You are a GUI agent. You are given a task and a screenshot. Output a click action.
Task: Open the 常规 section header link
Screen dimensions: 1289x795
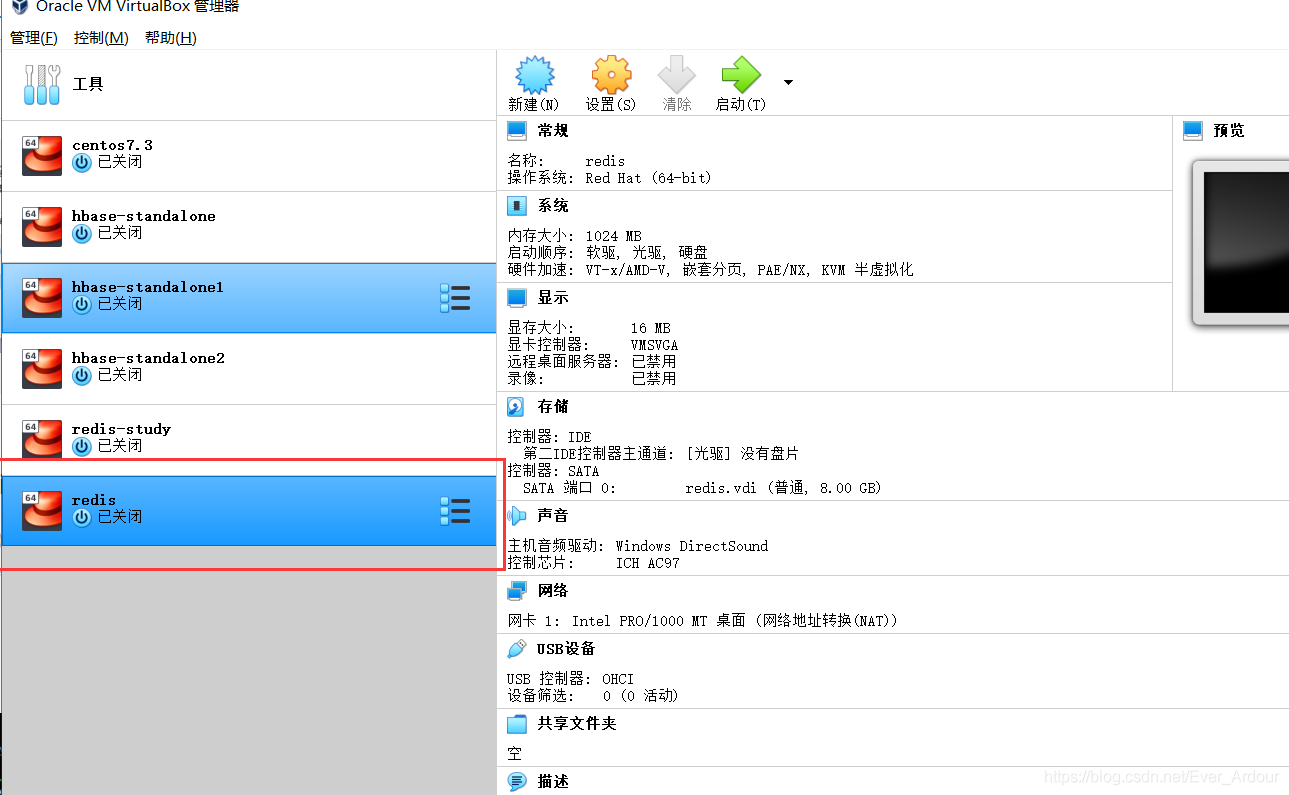tap(553, 131)
